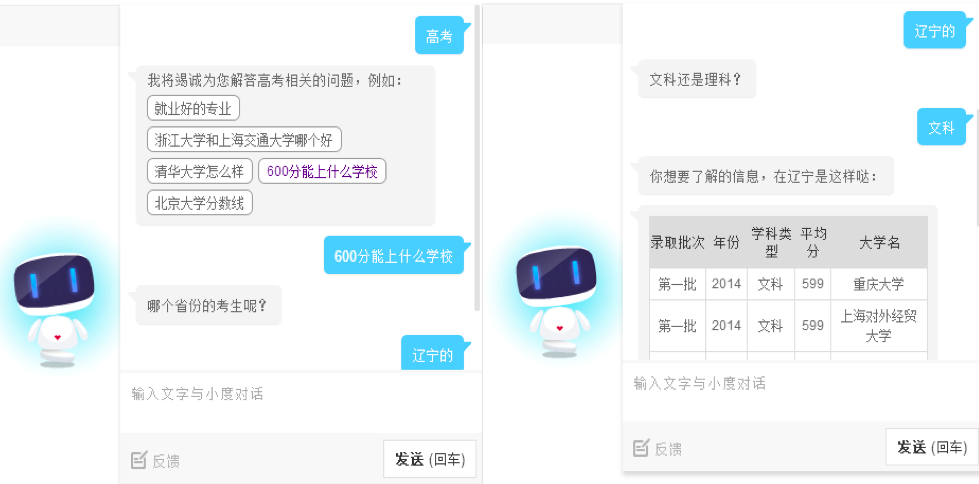
Task: Focus the right chat message input box
Action: pyautogui.click(x=800, y=384)
